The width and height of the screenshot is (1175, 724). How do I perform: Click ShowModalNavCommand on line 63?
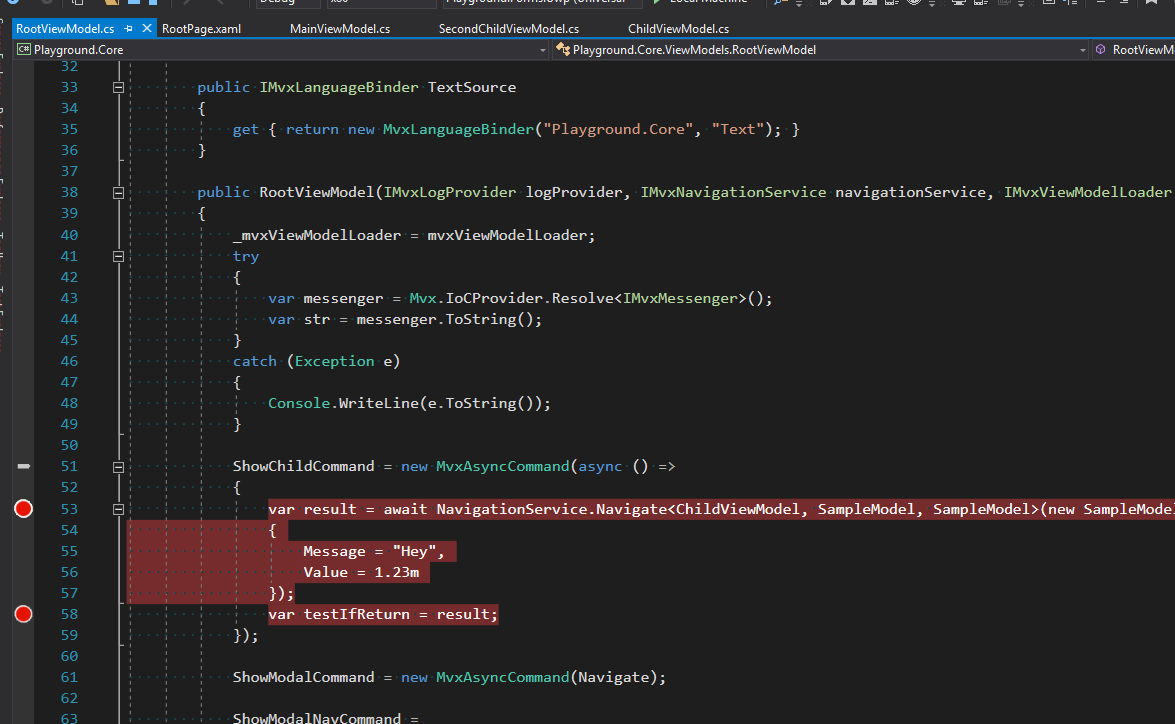(317, 717)
